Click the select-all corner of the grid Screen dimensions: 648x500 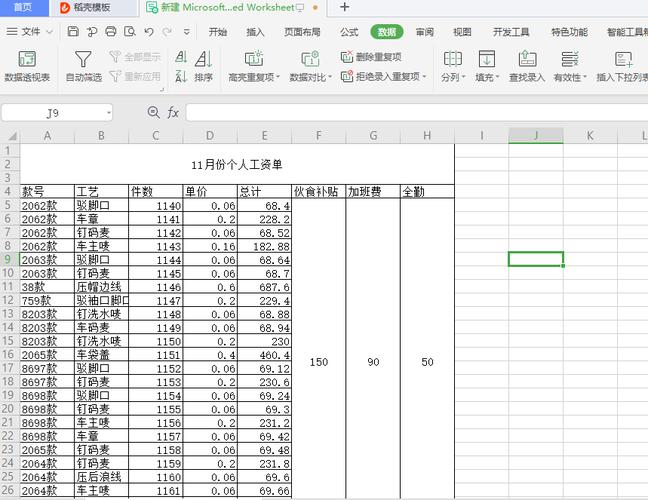pyautogui.click(x=10, y=136)
